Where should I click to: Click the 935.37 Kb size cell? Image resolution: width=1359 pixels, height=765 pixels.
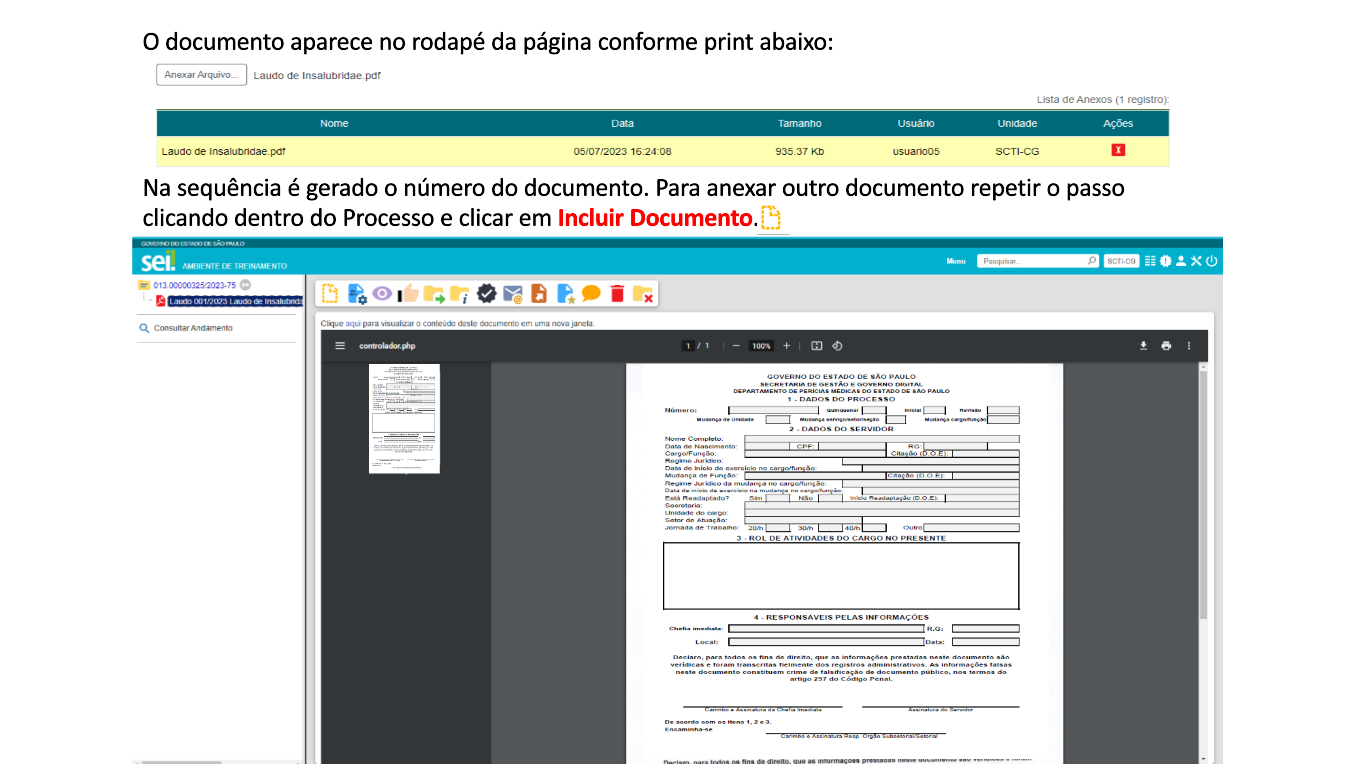pos(800,152)
